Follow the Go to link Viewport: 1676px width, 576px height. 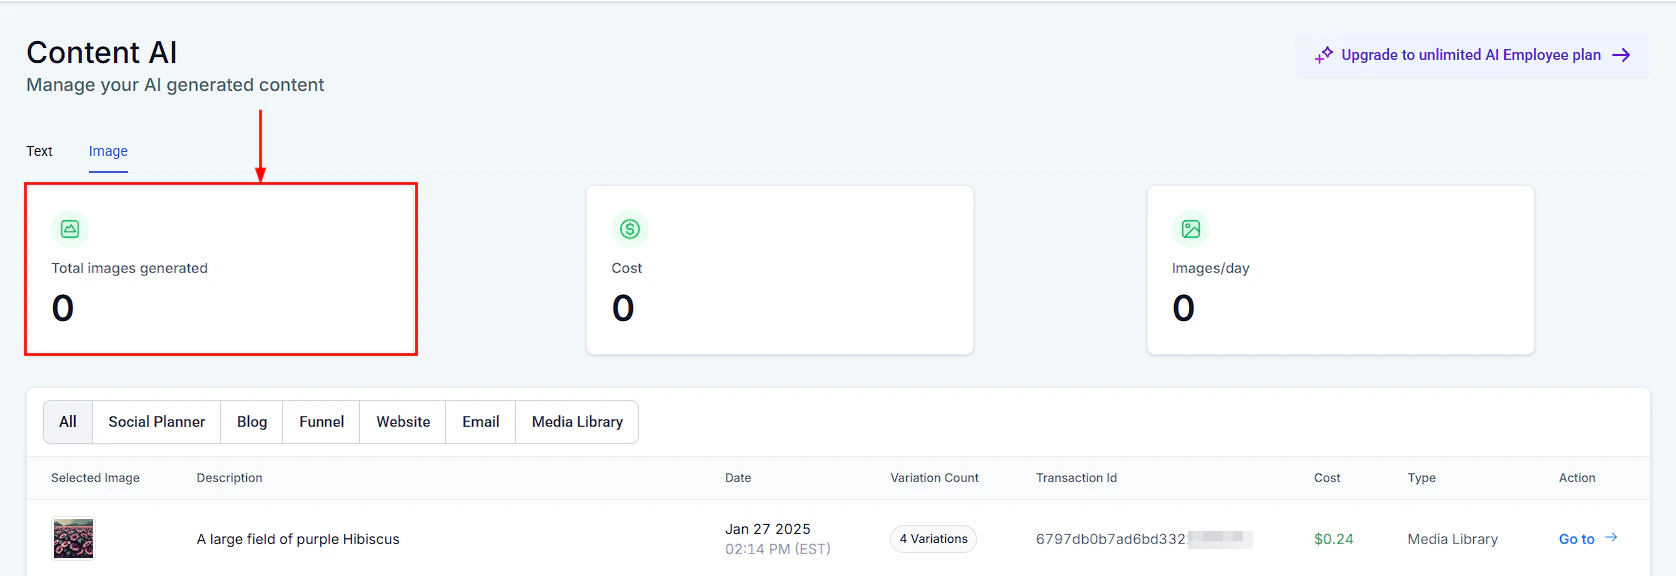pos(1577,539)
